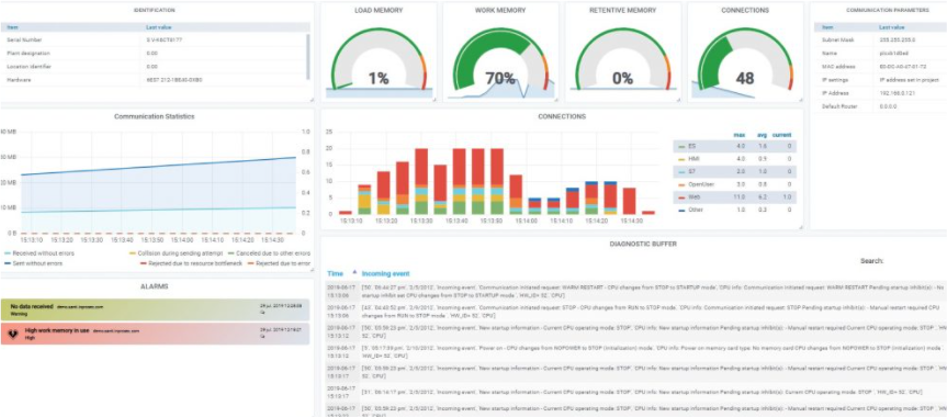The height and width of the screenshot is (418, 947).
Task: Click the Connections gauge showing 48
Action: [x=745, y=65]
